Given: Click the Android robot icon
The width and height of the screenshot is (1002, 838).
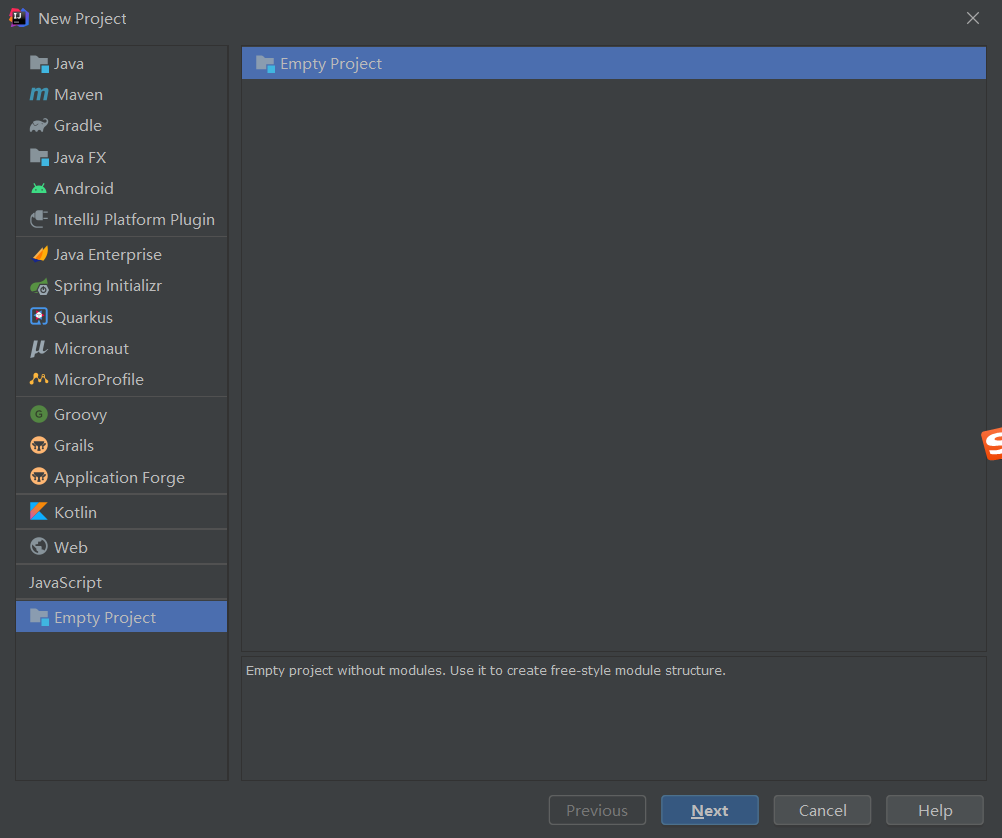Looking at the screenshot, I should 39,189.
